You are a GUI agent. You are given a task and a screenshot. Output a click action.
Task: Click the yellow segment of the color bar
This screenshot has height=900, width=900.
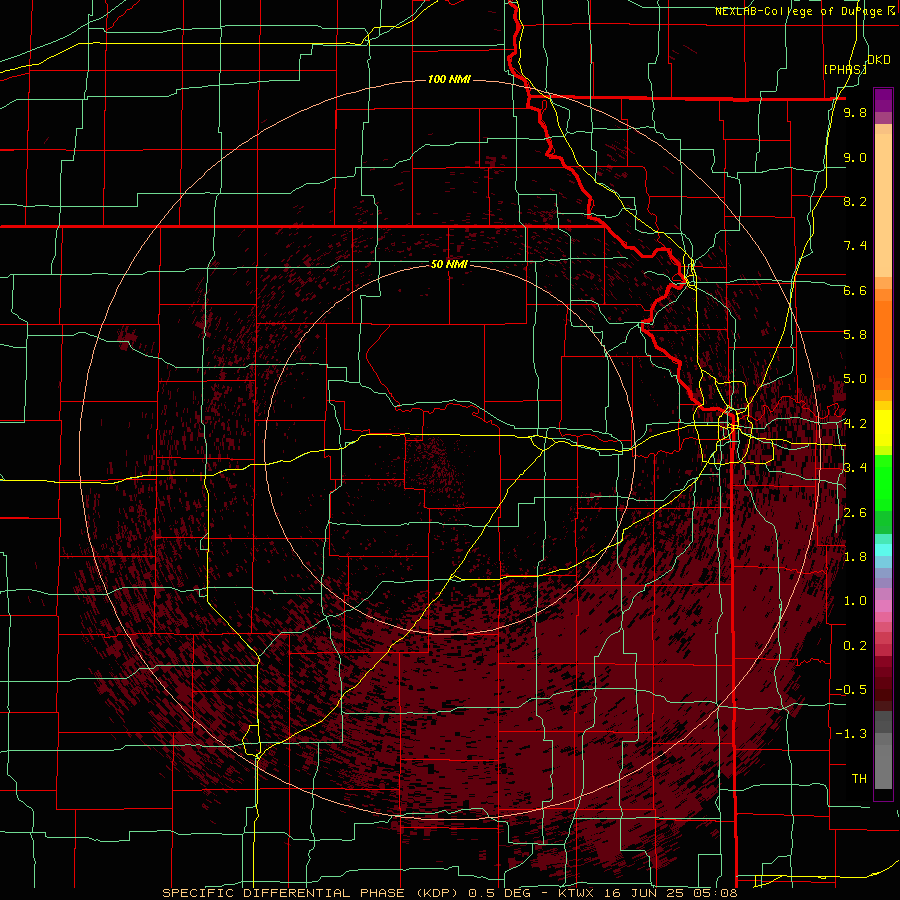(x=883, y=428)
